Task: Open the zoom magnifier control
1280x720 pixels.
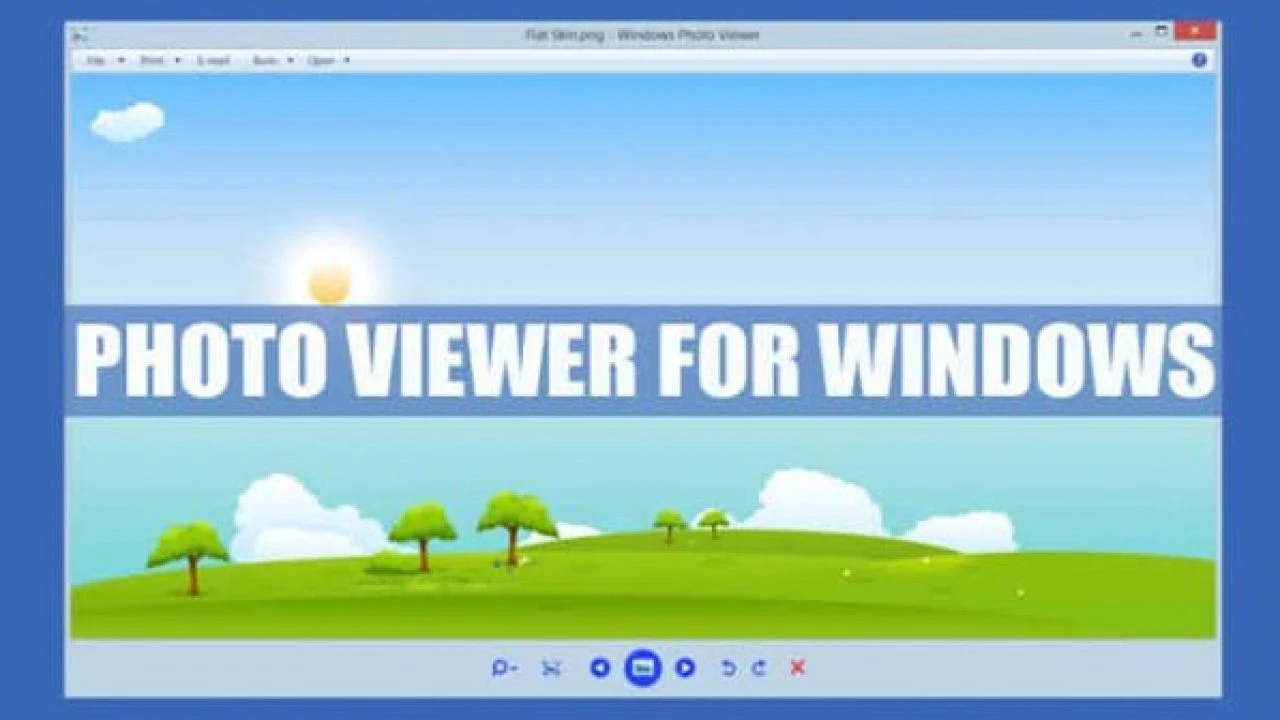Action: tap(504, 668)
